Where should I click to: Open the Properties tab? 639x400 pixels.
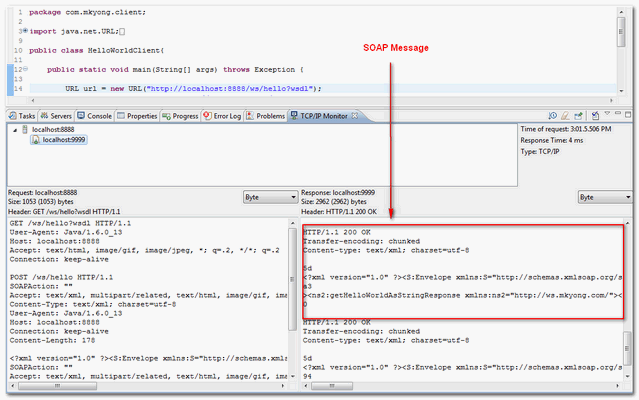point(137,116)
